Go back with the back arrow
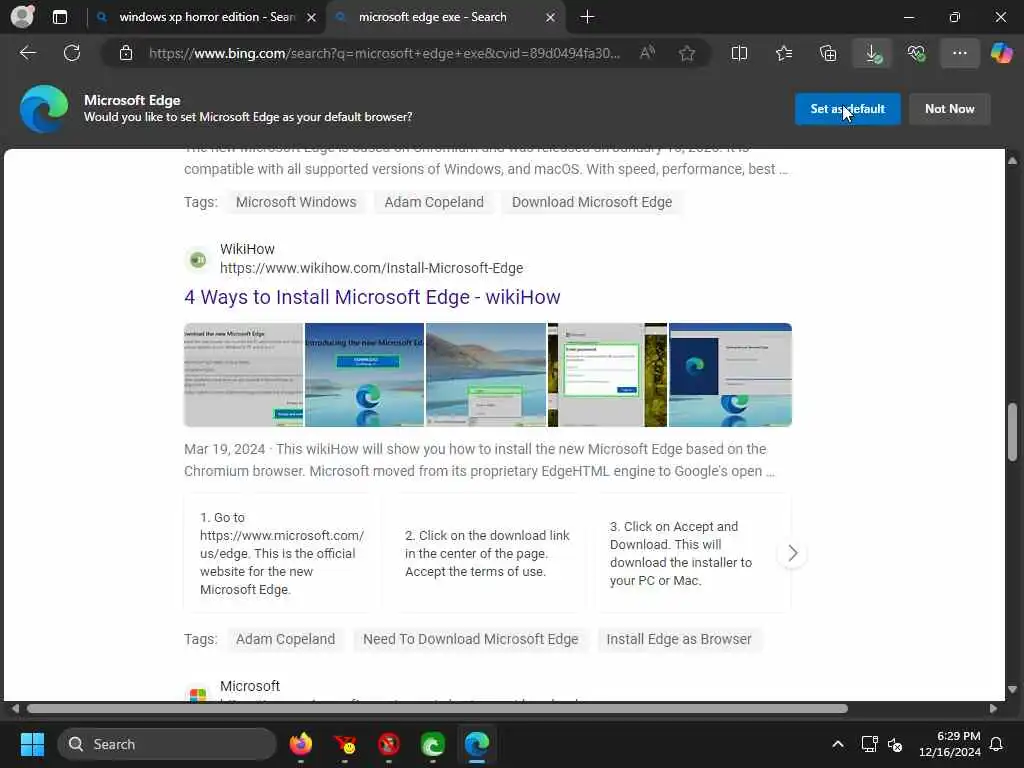The height and width of the screenshot is (768, 1024). pos(27,53)
